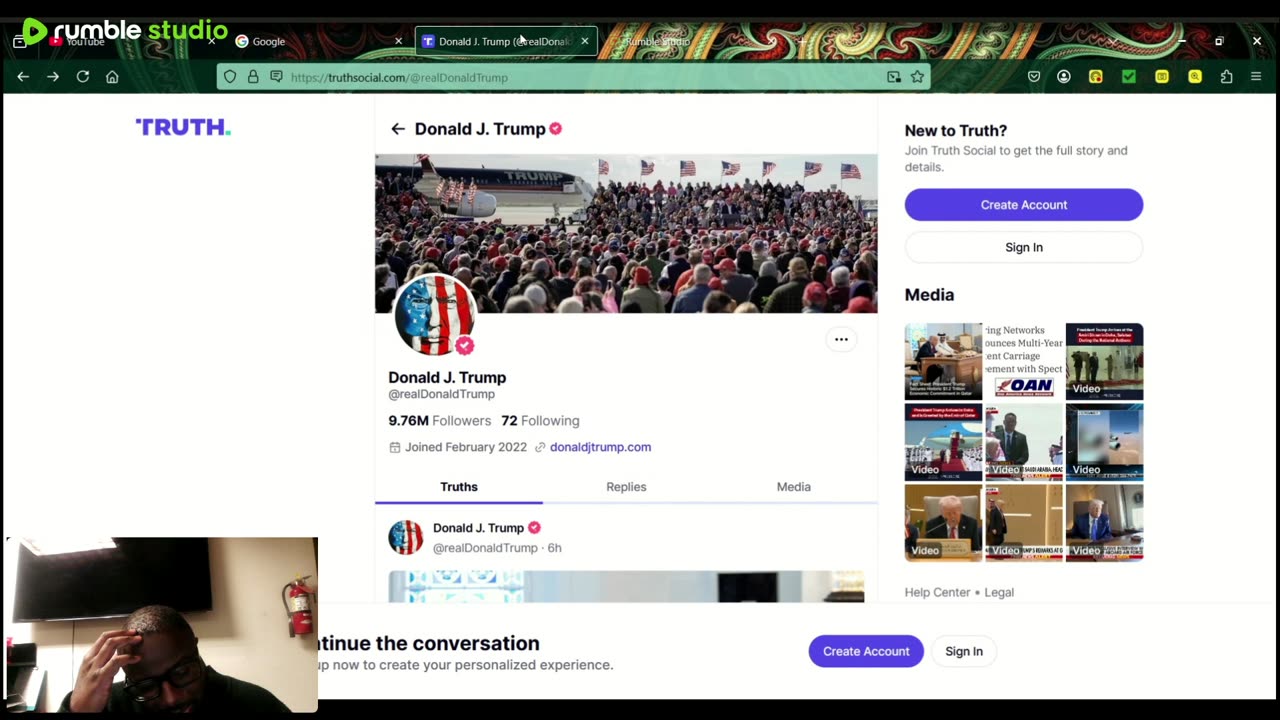
Task: Click the browser forward arrow
Action: pos(53,77)
